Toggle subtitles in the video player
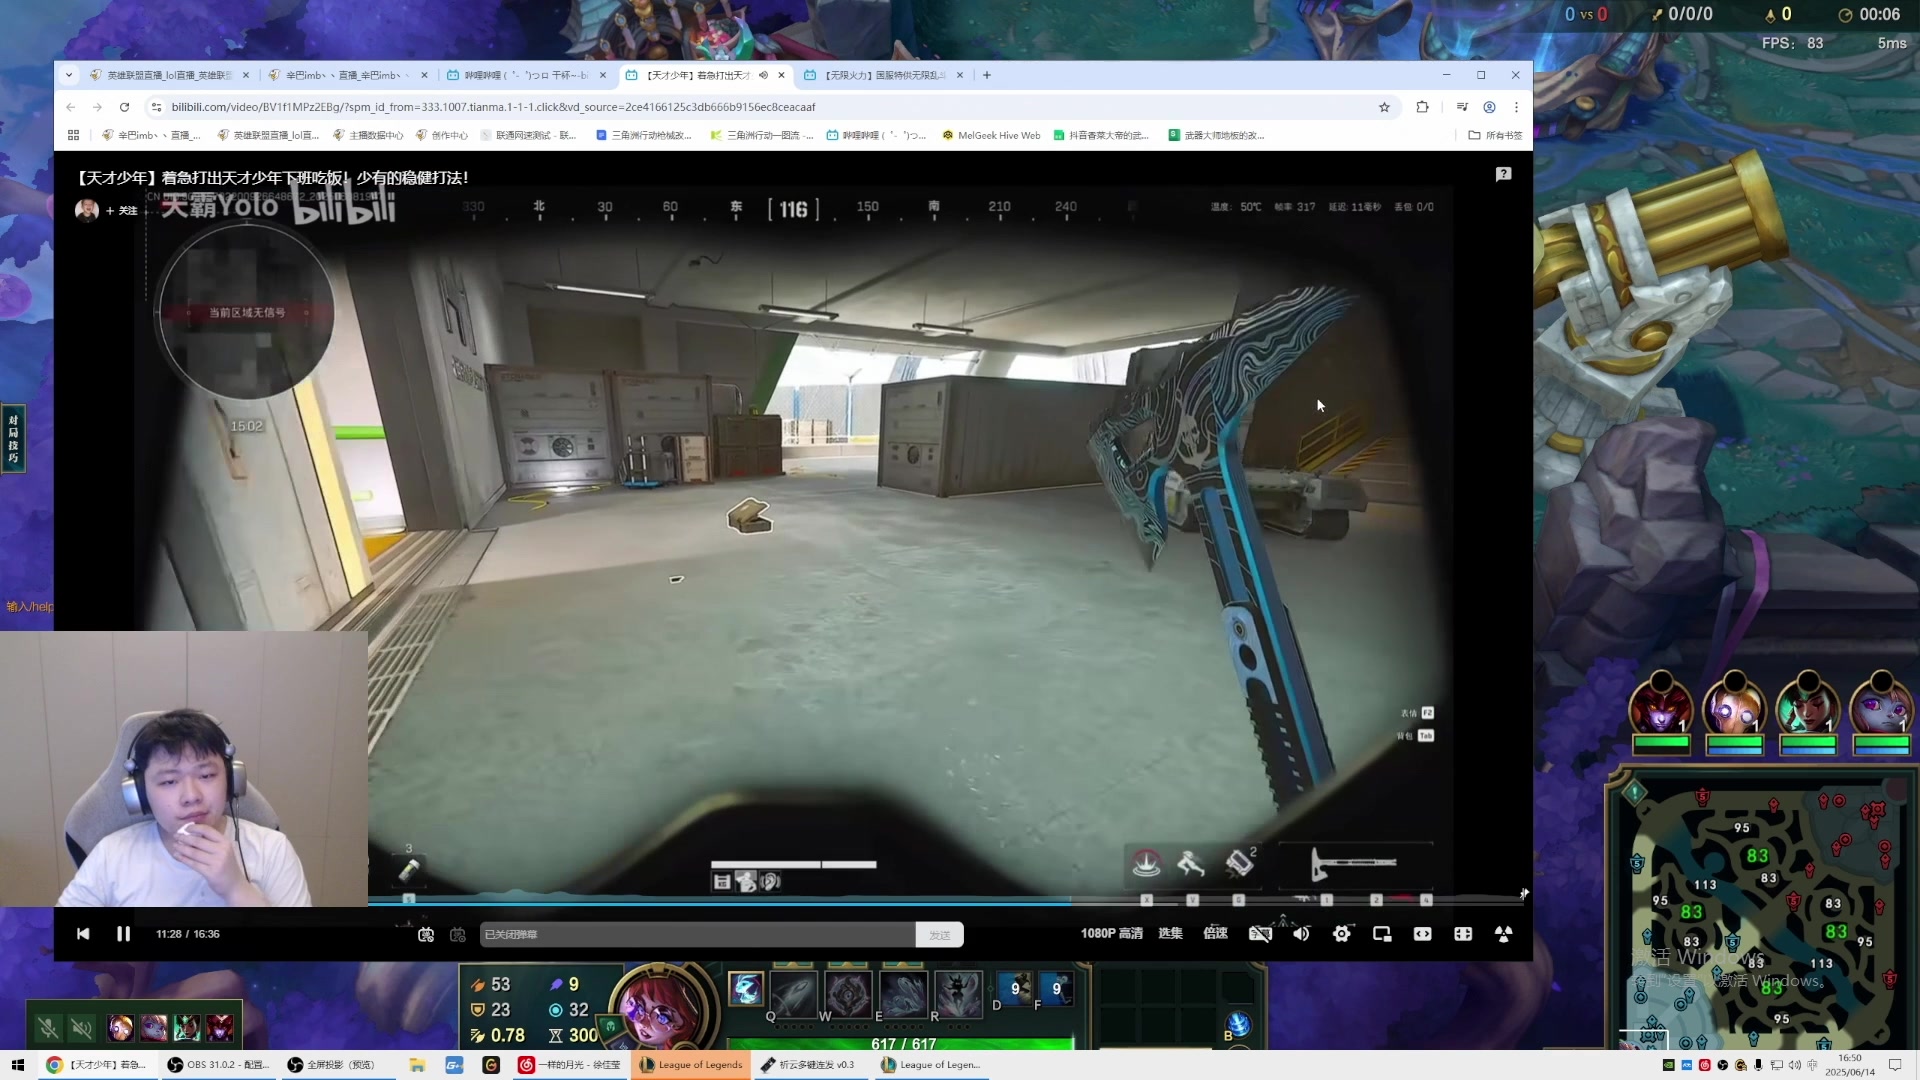Viewport: 1920px width, 1080px height. (x=1260, y=934)
